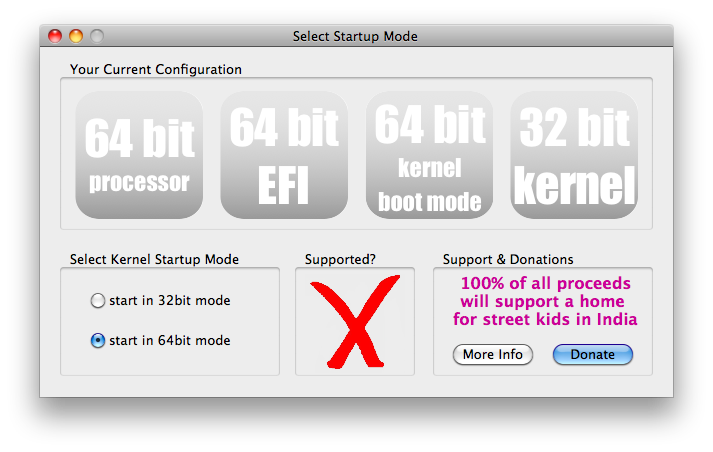The height and width of the screenshot is (452, 713).
Task: Click the grayed-out zoom window button
Action: [x=97, y=36]
